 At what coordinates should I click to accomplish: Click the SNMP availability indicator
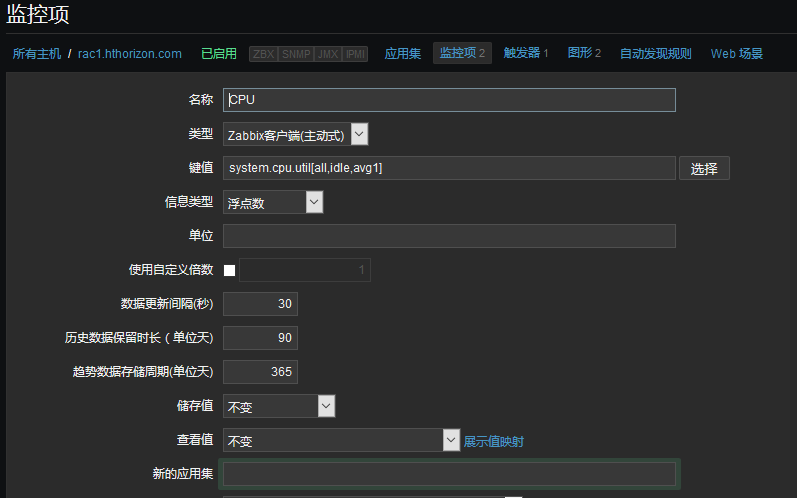click(x=296, y=54)
